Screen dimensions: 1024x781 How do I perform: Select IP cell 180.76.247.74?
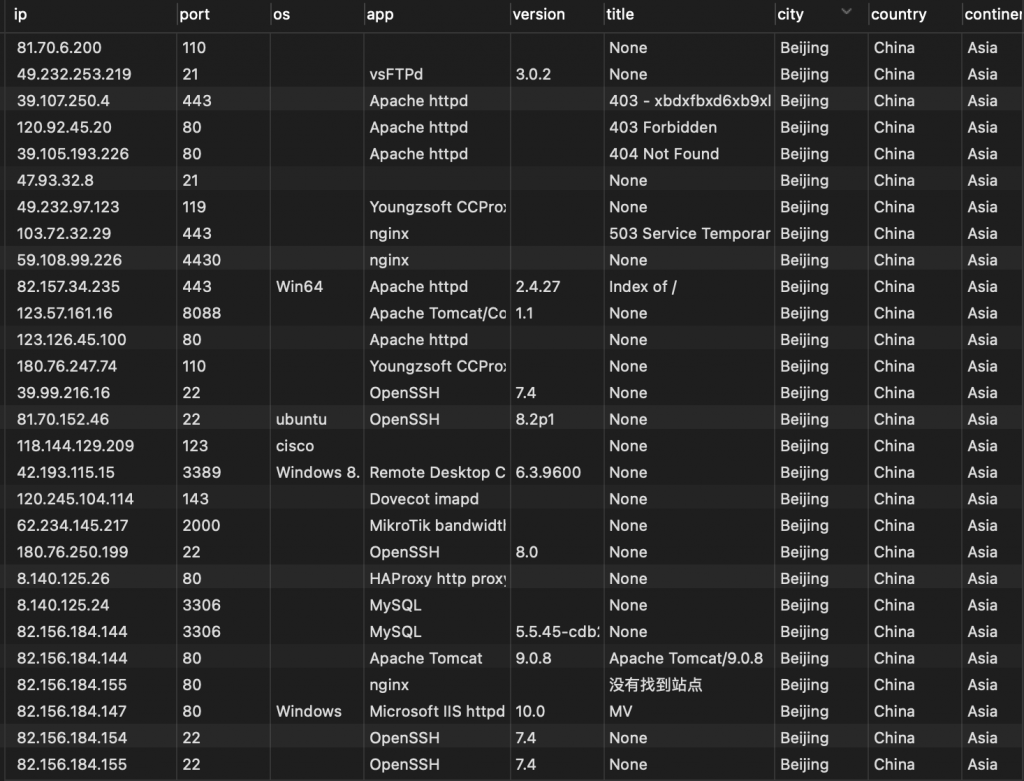[x=67, y=366]
